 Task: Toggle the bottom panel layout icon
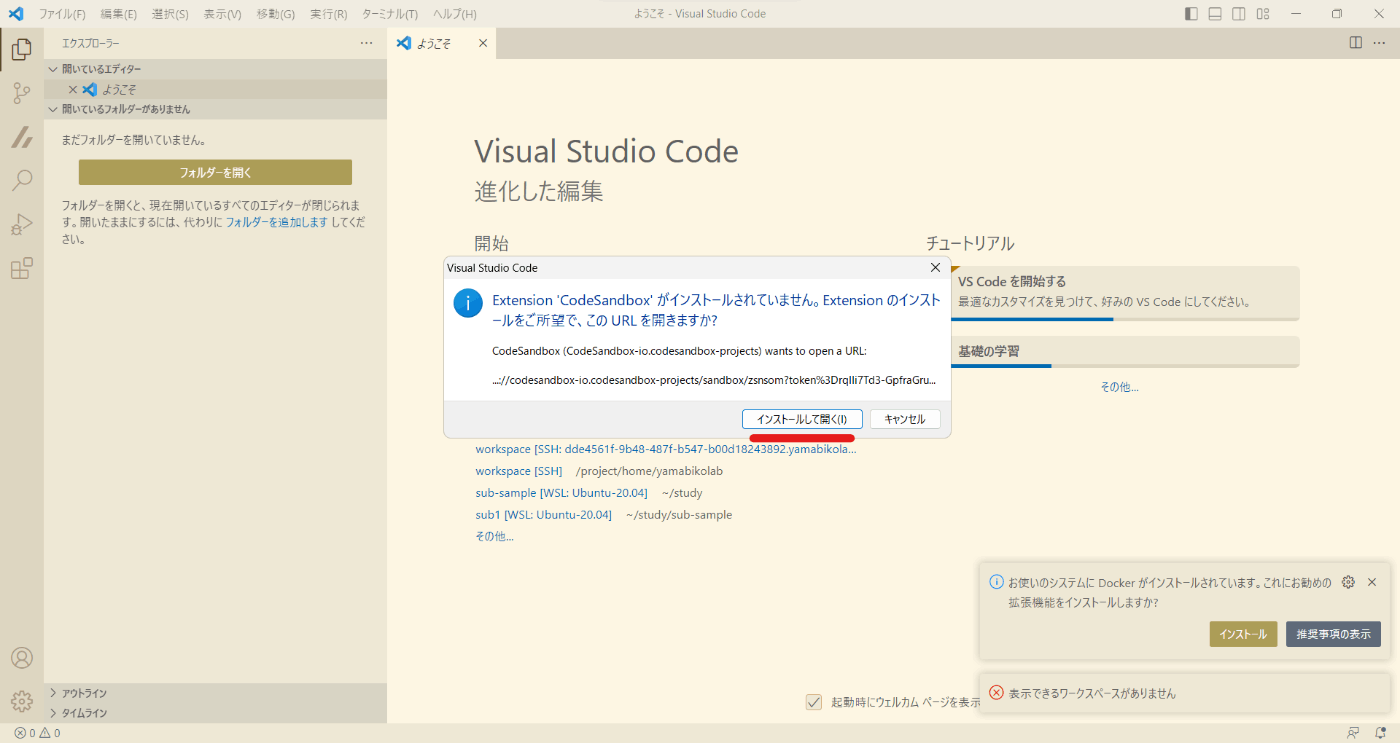click(1215, 14)
